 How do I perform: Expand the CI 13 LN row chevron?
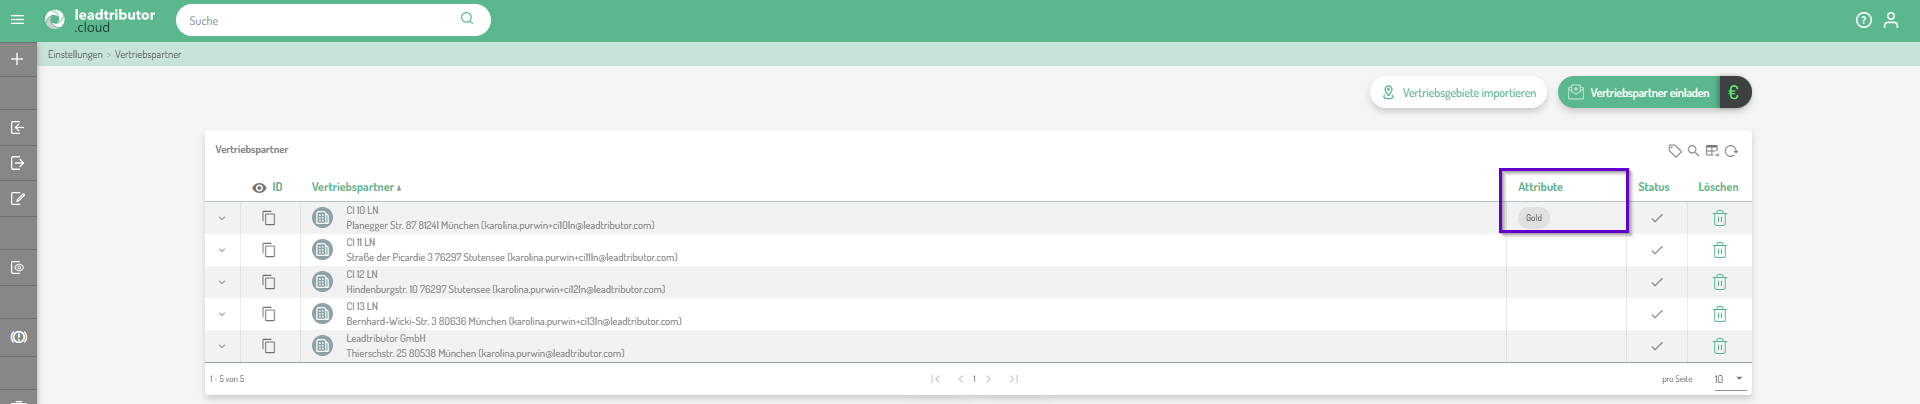click(222, 314)
